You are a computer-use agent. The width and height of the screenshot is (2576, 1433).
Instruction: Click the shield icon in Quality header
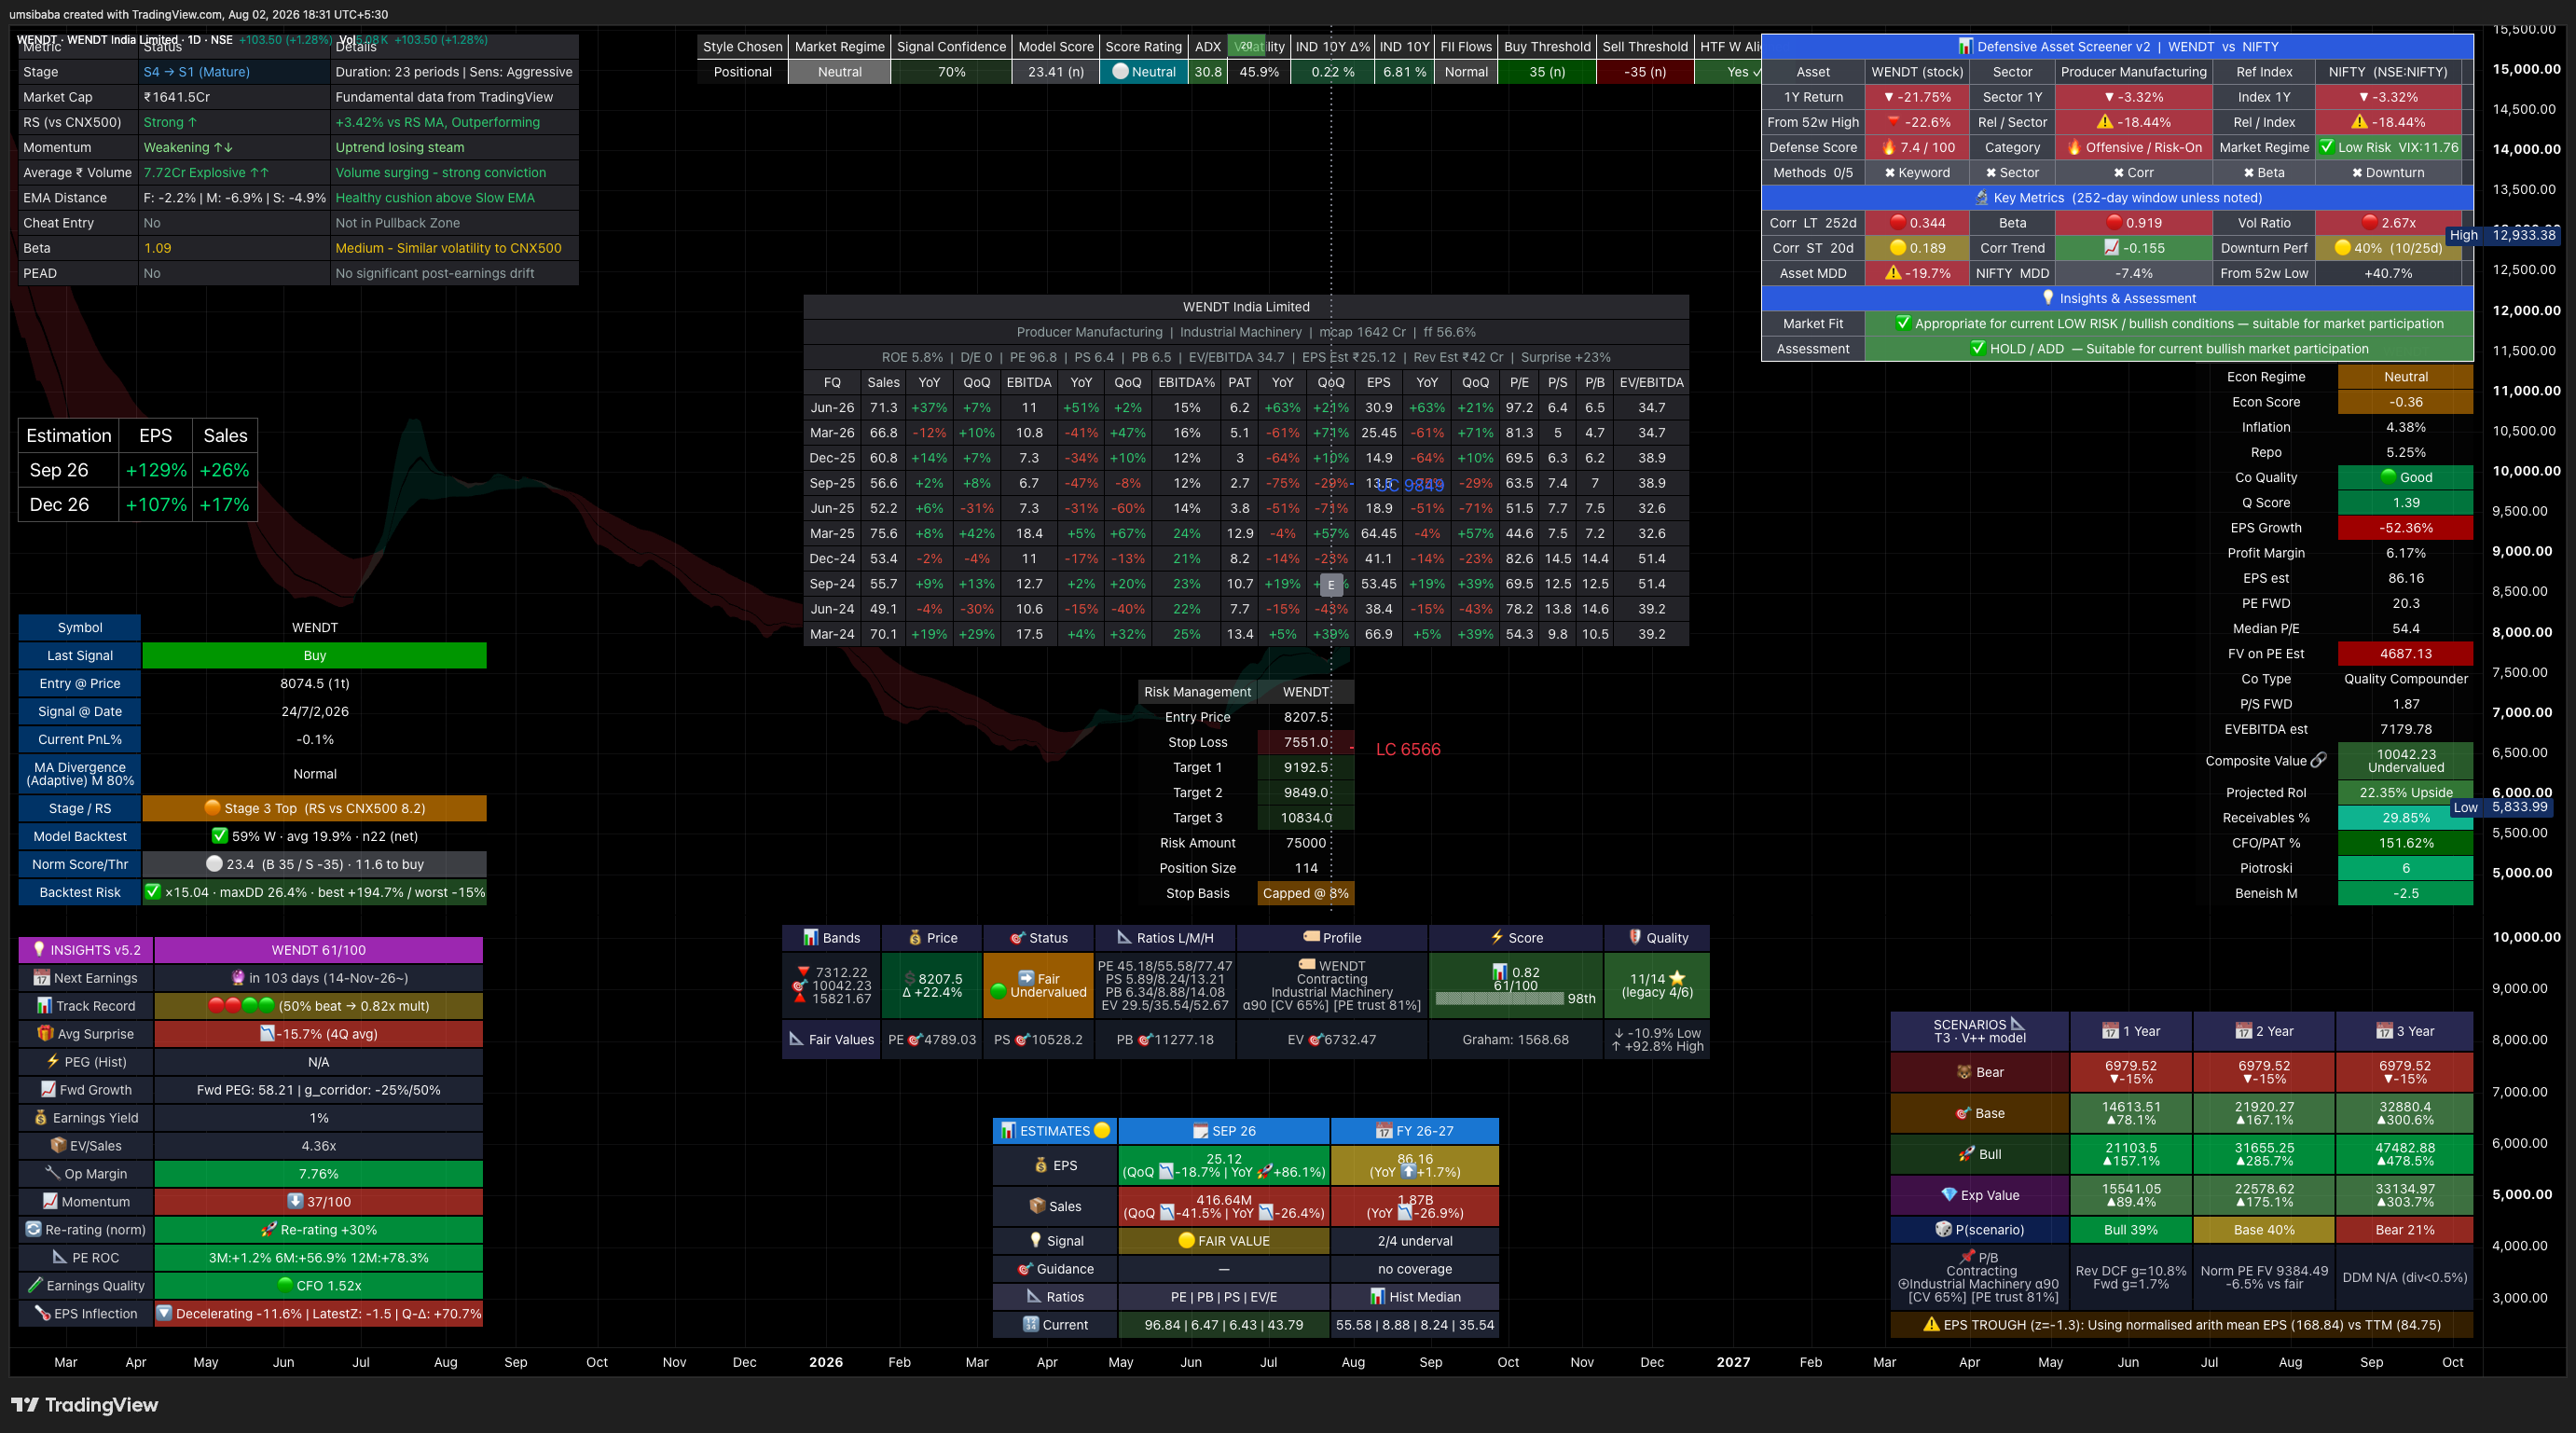[1635, 937]
